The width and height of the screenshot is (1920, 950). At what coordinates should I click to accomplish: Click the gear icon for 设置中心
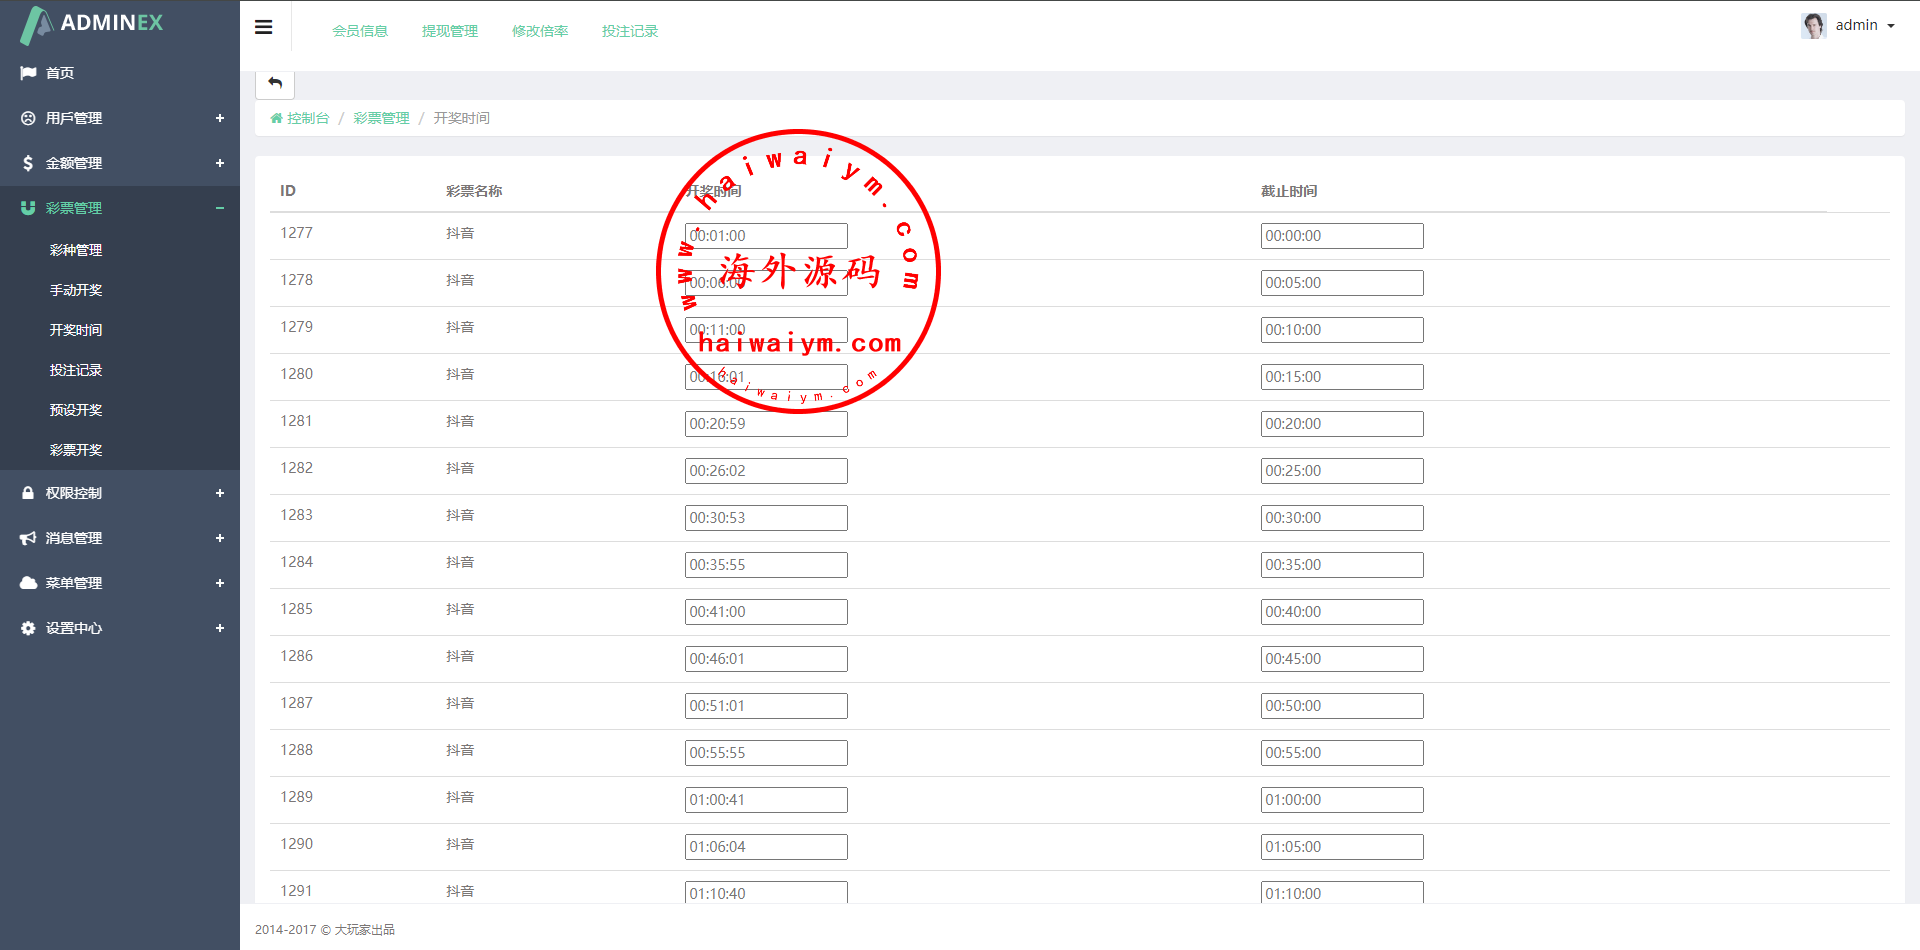[x=28, y=628]
